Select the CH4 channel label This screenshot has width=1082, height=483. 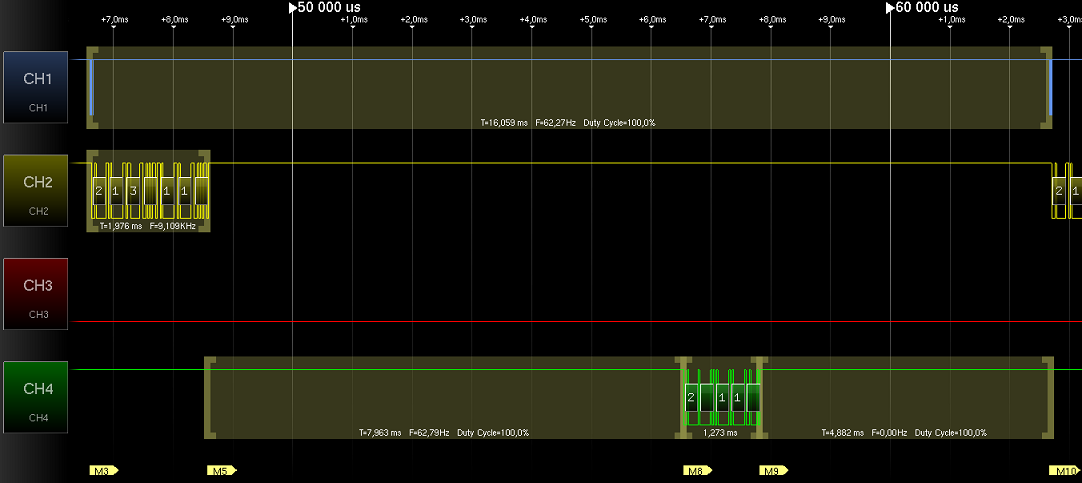(x=36, y=397)
